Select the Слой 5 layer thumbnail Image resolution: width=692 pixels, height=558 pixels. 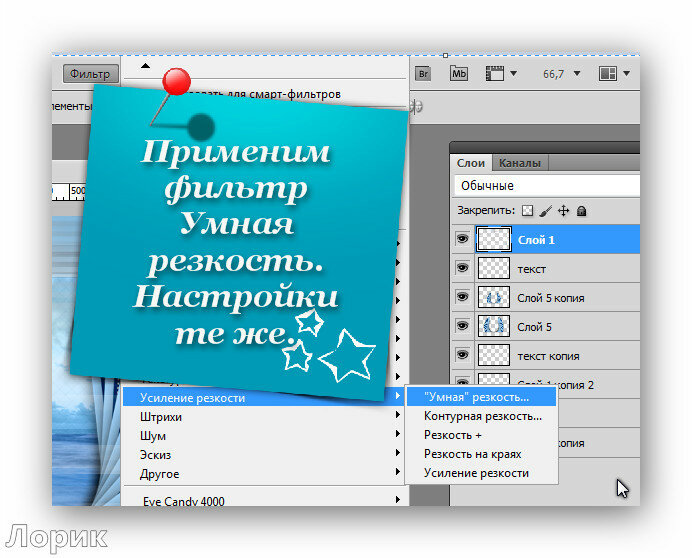[x=494, y=326]
